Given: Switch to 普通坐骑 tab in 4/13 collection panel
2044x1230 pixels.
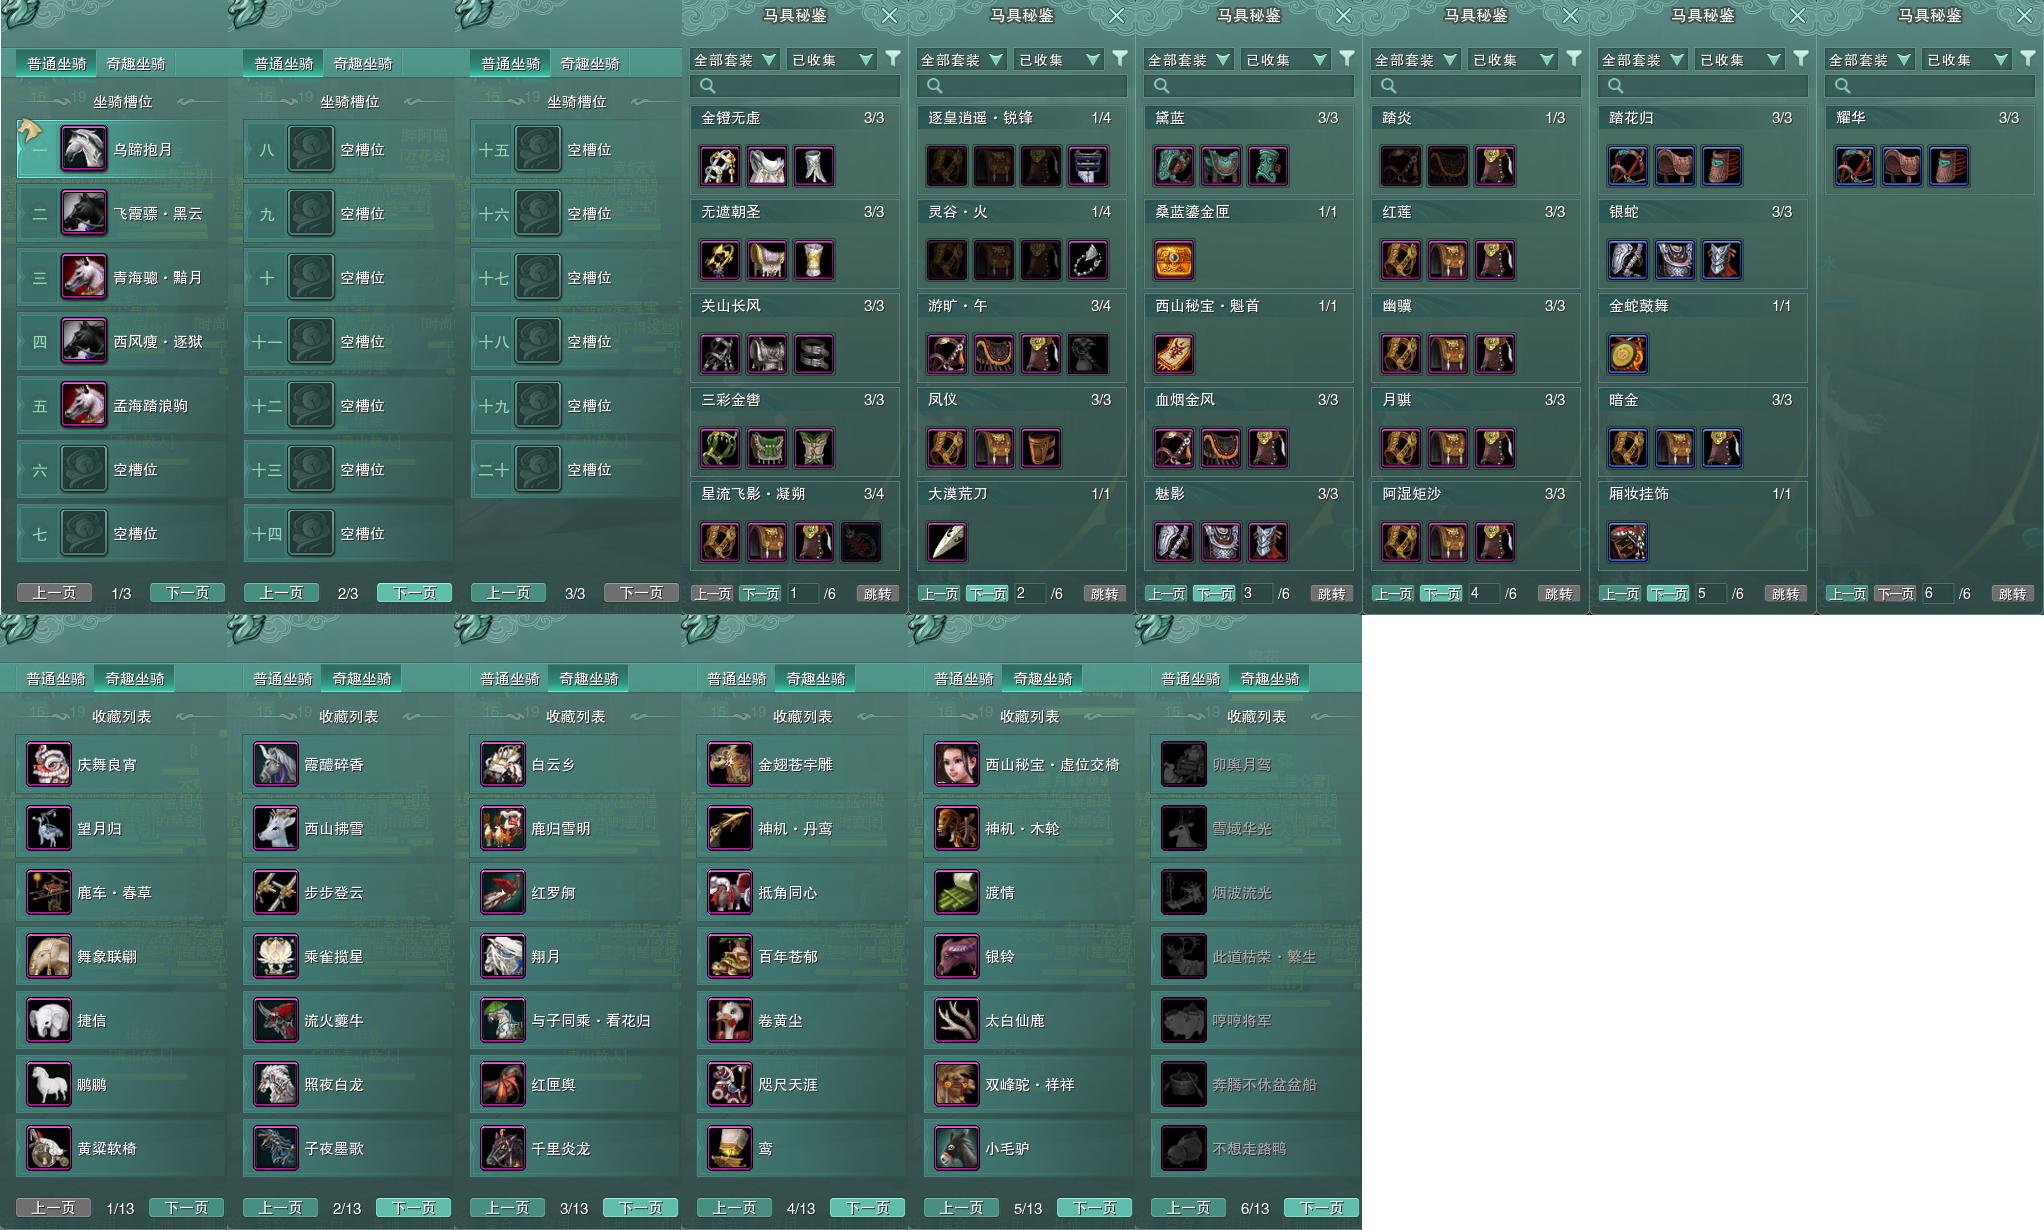Looking at the screenshot, I should [x=737, y=678].
